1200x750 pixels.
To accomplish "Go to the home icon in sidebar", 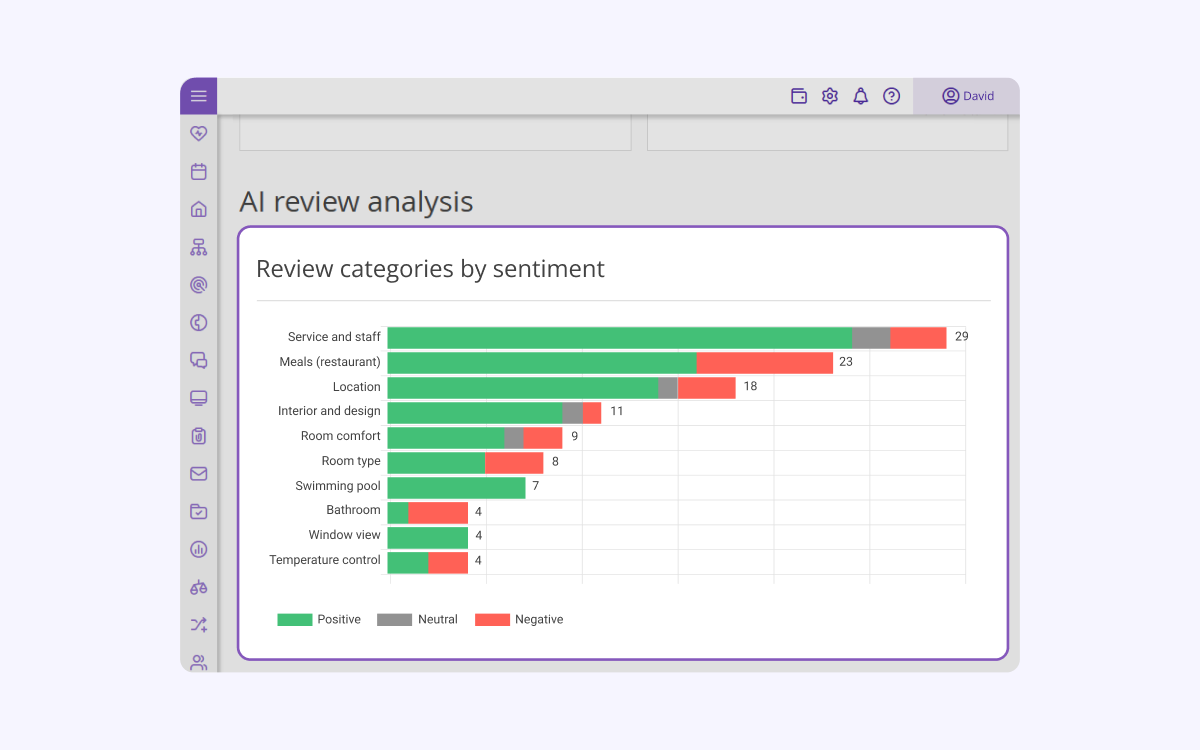I will (199, 209).
